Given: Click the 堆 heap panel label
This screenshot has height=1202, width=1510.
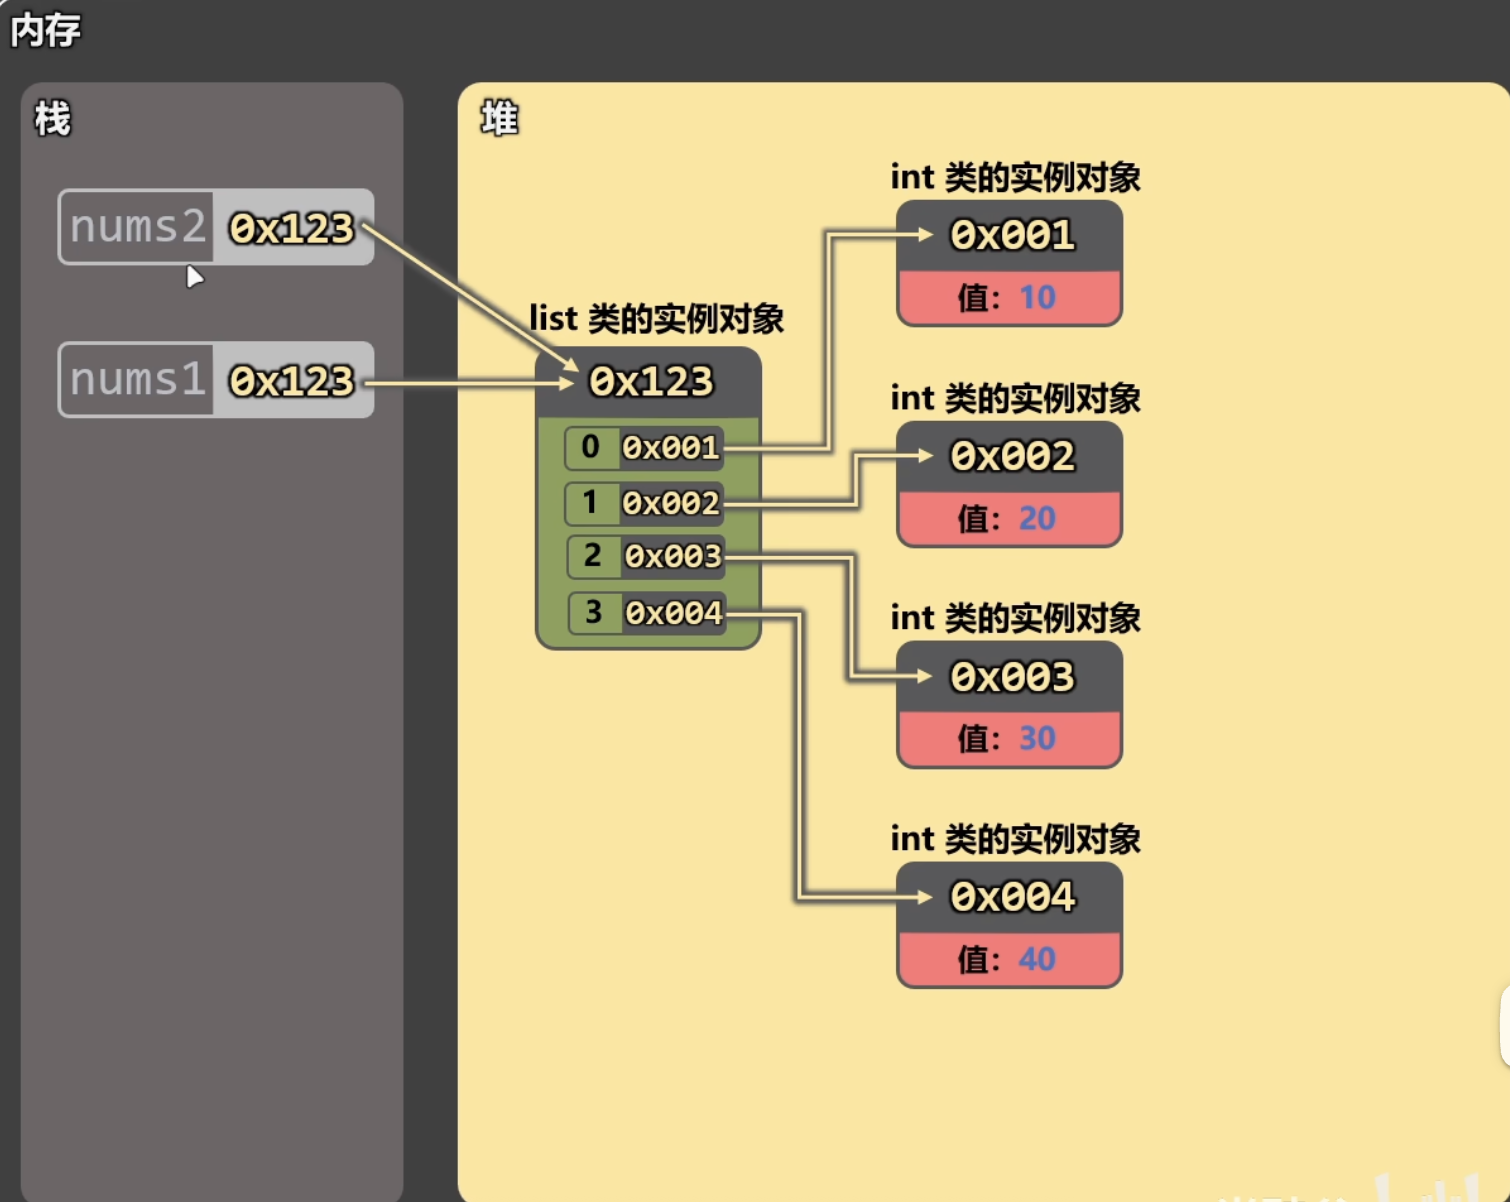Looking at the screenshot, I should click(x=499, y=118).
